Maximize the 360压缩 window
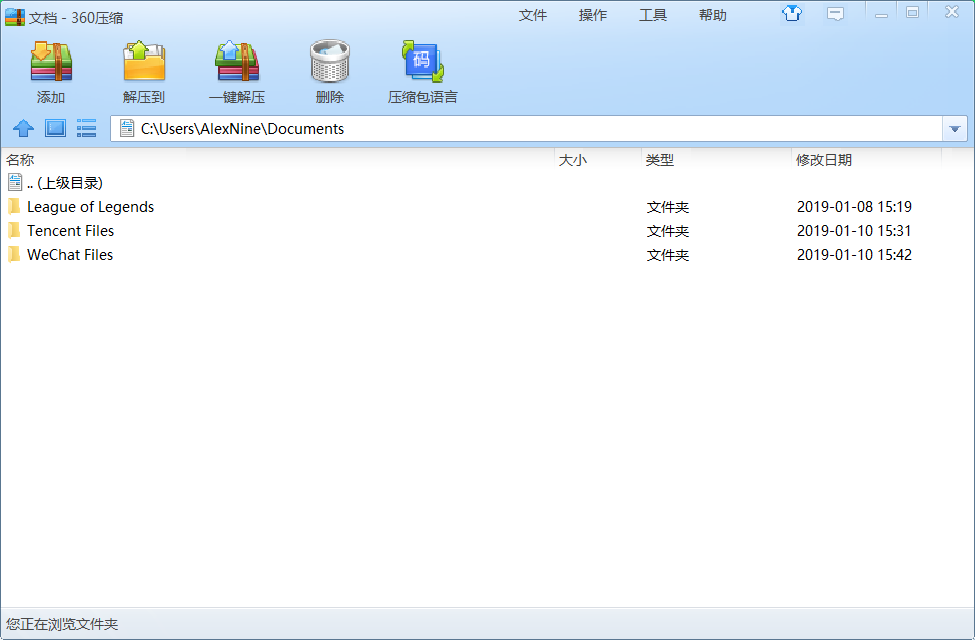975x640 pixels. [912, 13]
